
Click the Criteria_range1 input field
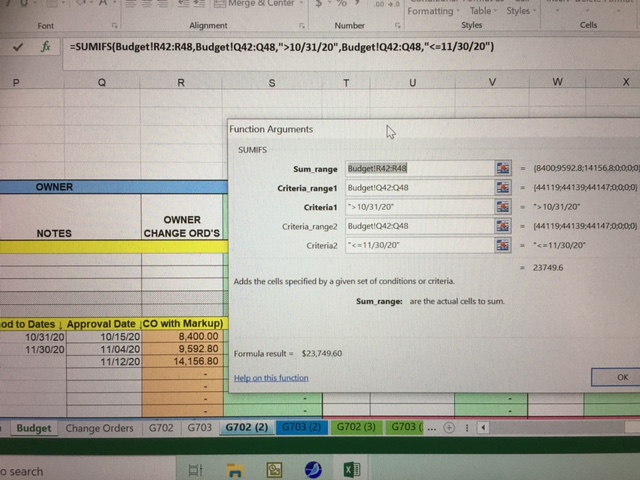420,187
